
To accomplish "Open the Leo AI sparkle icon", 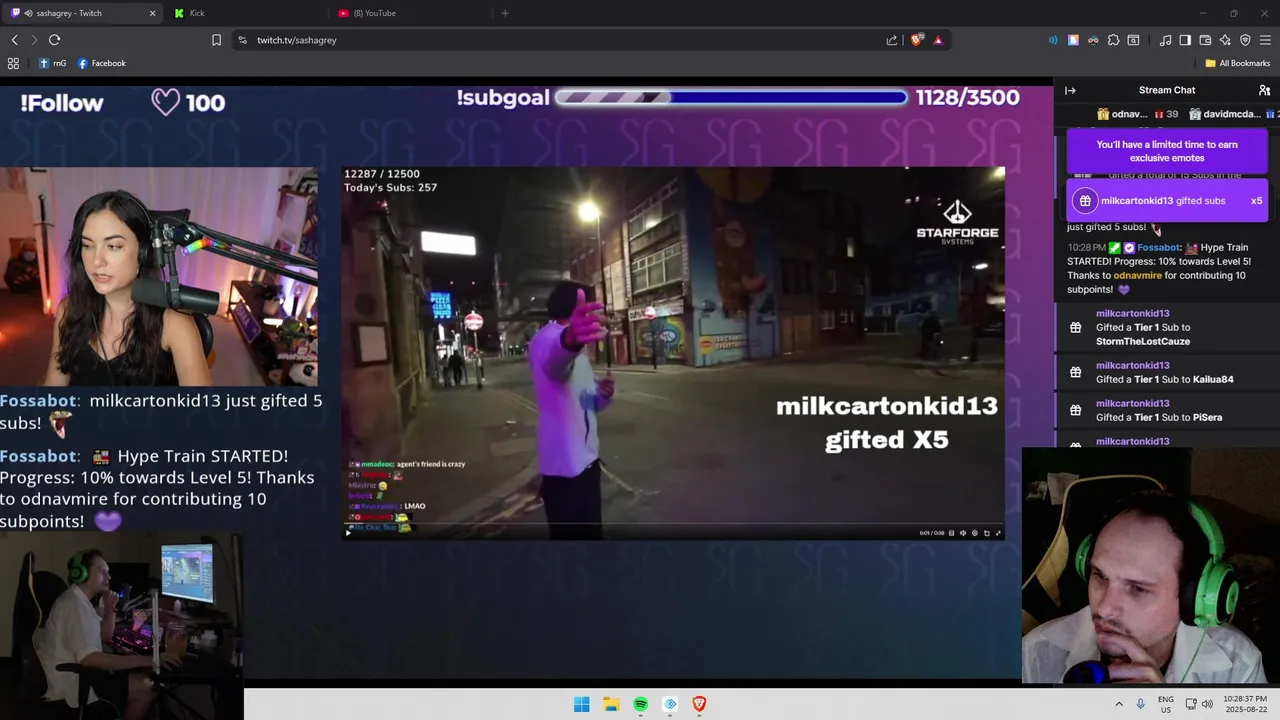I will 1225,40.
